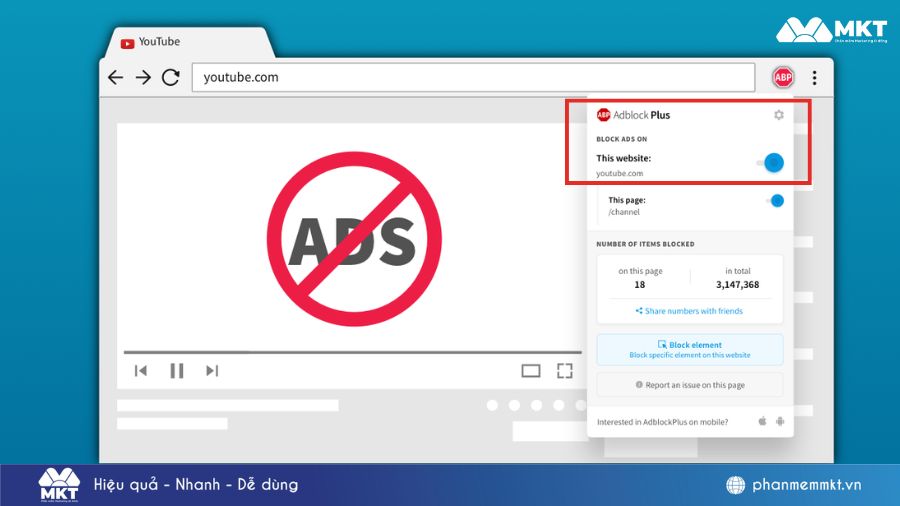
Task: Click the Adblock Plus logo in popup
Action: click(x=633, y=115)
